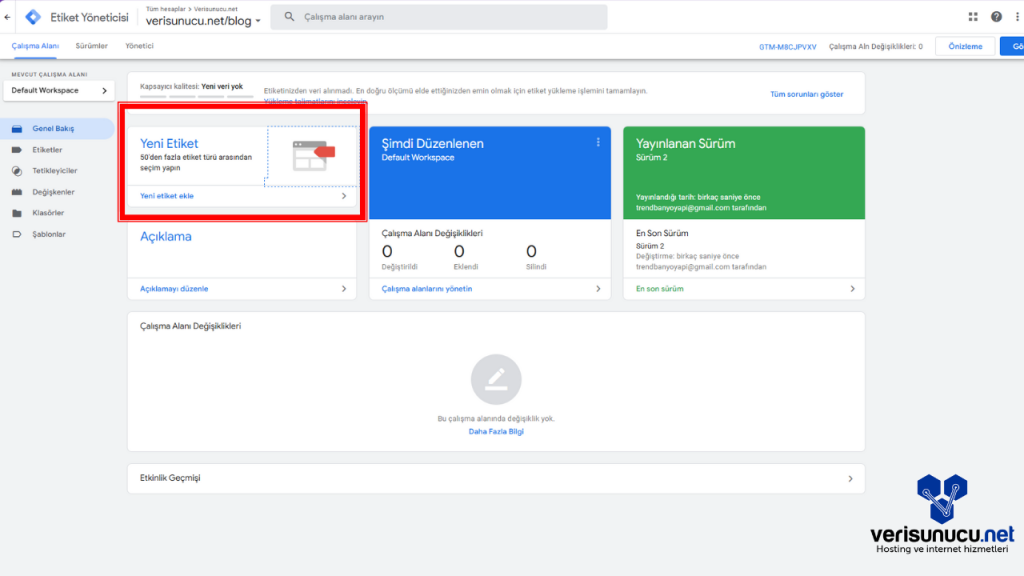This screenshot has height=576, width=1024.
Task: Click the Çalışma Aln Değişiklikleri: 0 counter
Action: pyautogui.click(x=876, y=47)
